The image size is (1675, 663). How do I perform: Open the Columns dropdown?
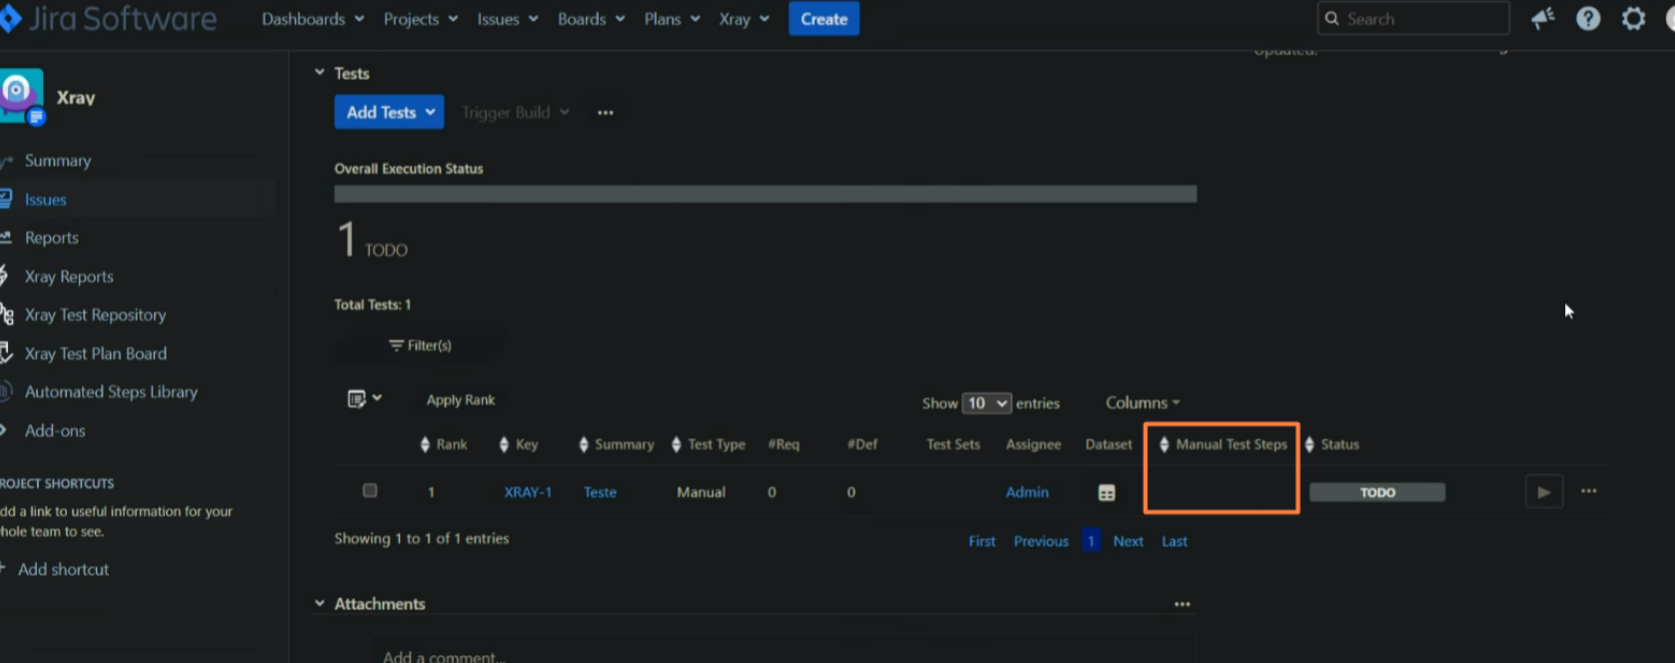click(1142, 403)
